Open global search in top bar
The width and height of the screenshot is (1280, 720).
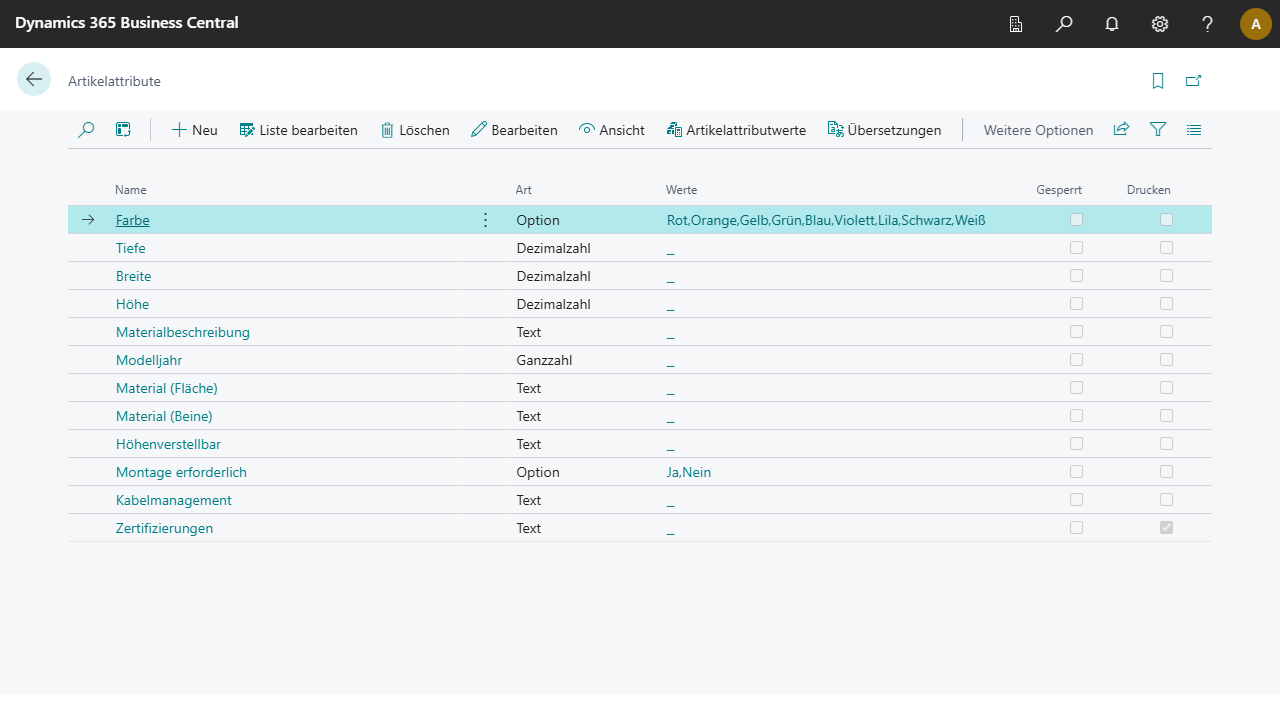coord(1064,24)
